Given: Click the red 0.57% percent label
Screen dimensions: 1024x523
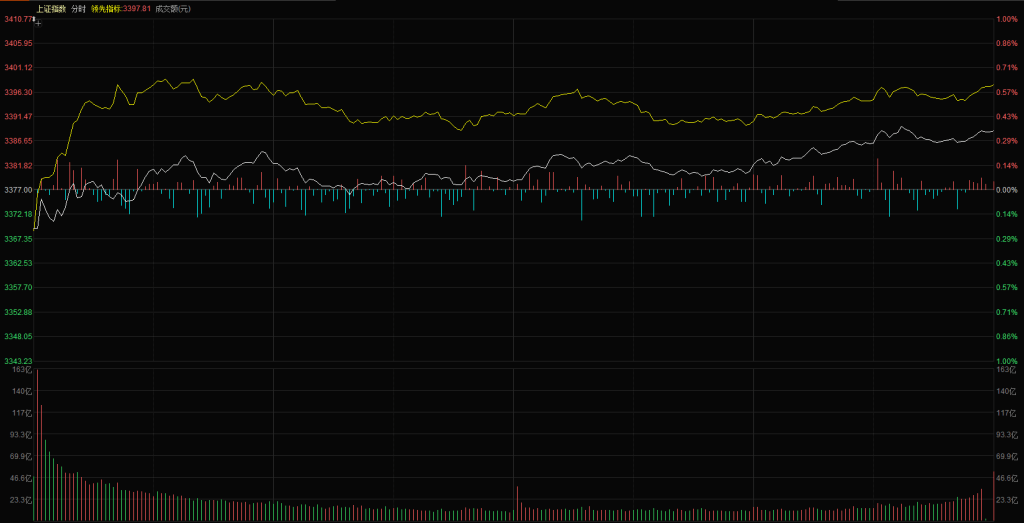Looking at the screenshot, I should pos(1007,92).
